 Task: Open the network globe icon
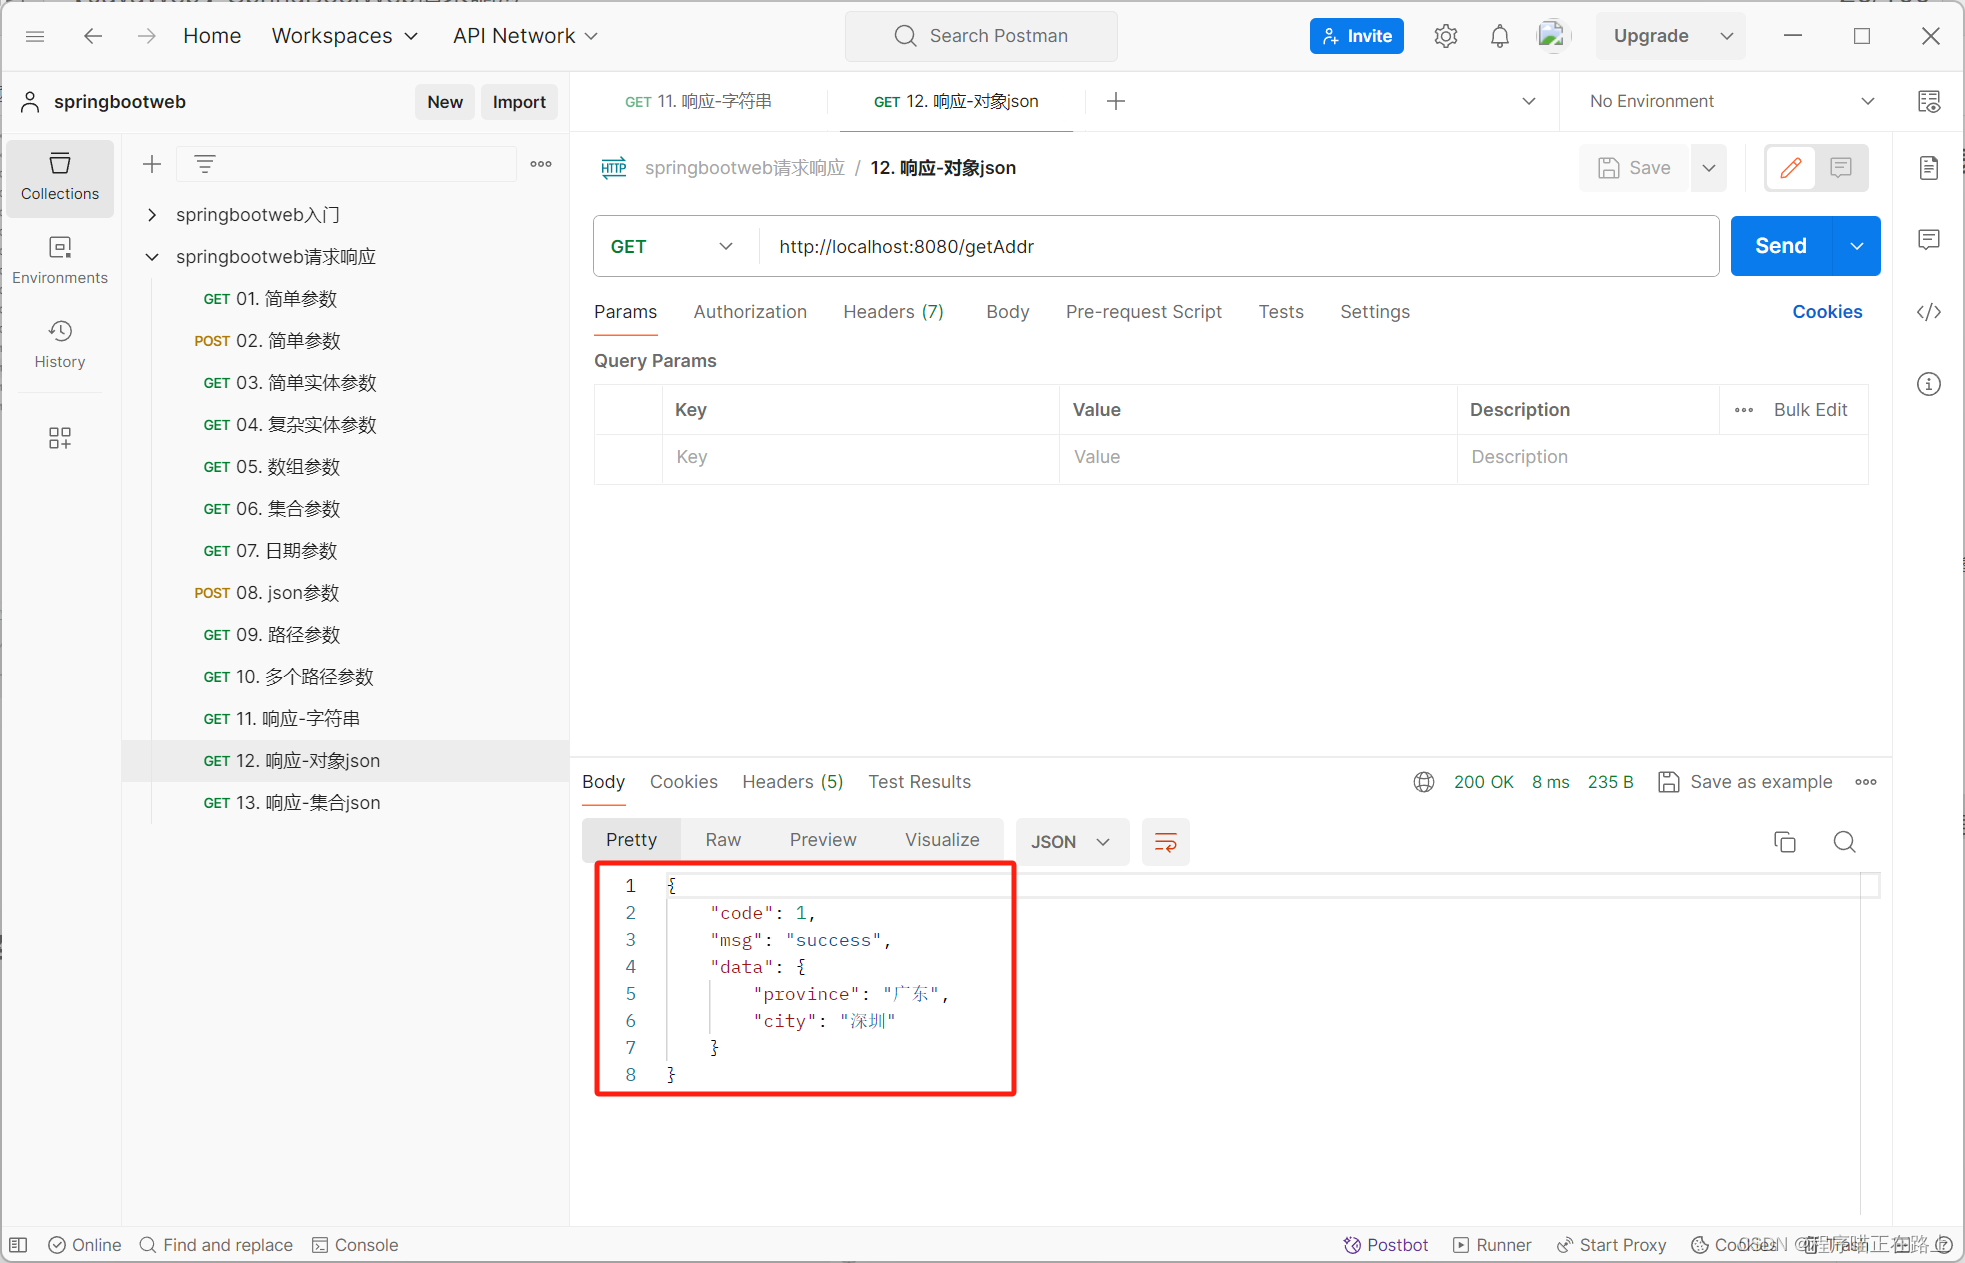(x=1424, y=782)
